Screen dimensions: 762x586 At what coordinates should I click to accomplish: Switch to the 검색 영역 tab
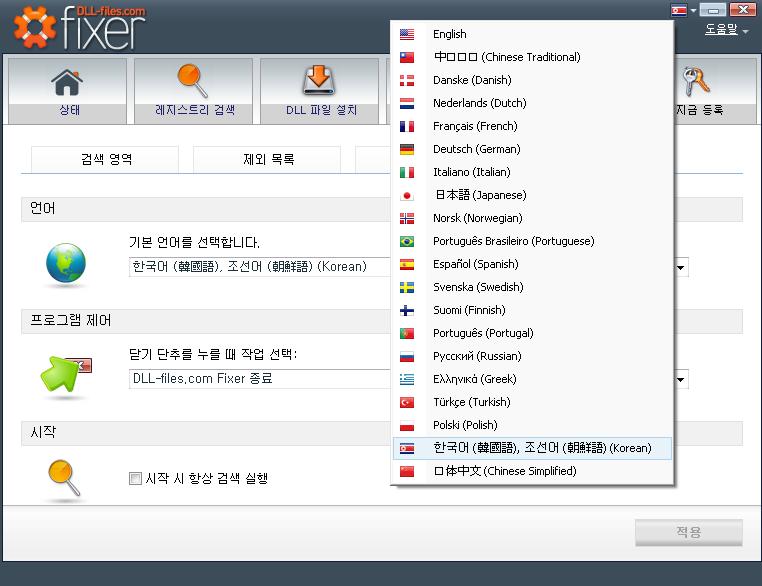pyautogui.click(x=105, y=159)
